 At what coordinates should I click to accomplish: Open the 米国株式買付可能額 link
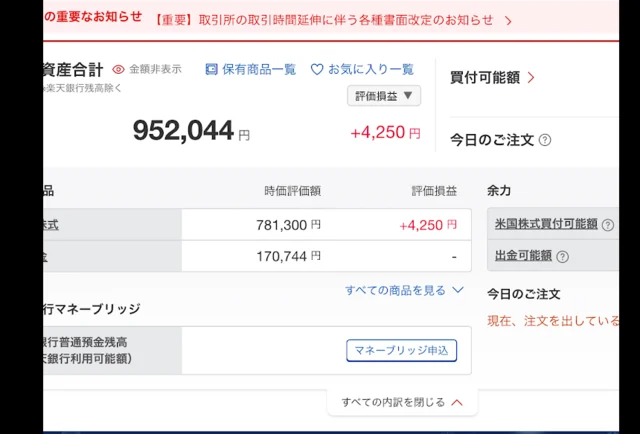(546, 224)
